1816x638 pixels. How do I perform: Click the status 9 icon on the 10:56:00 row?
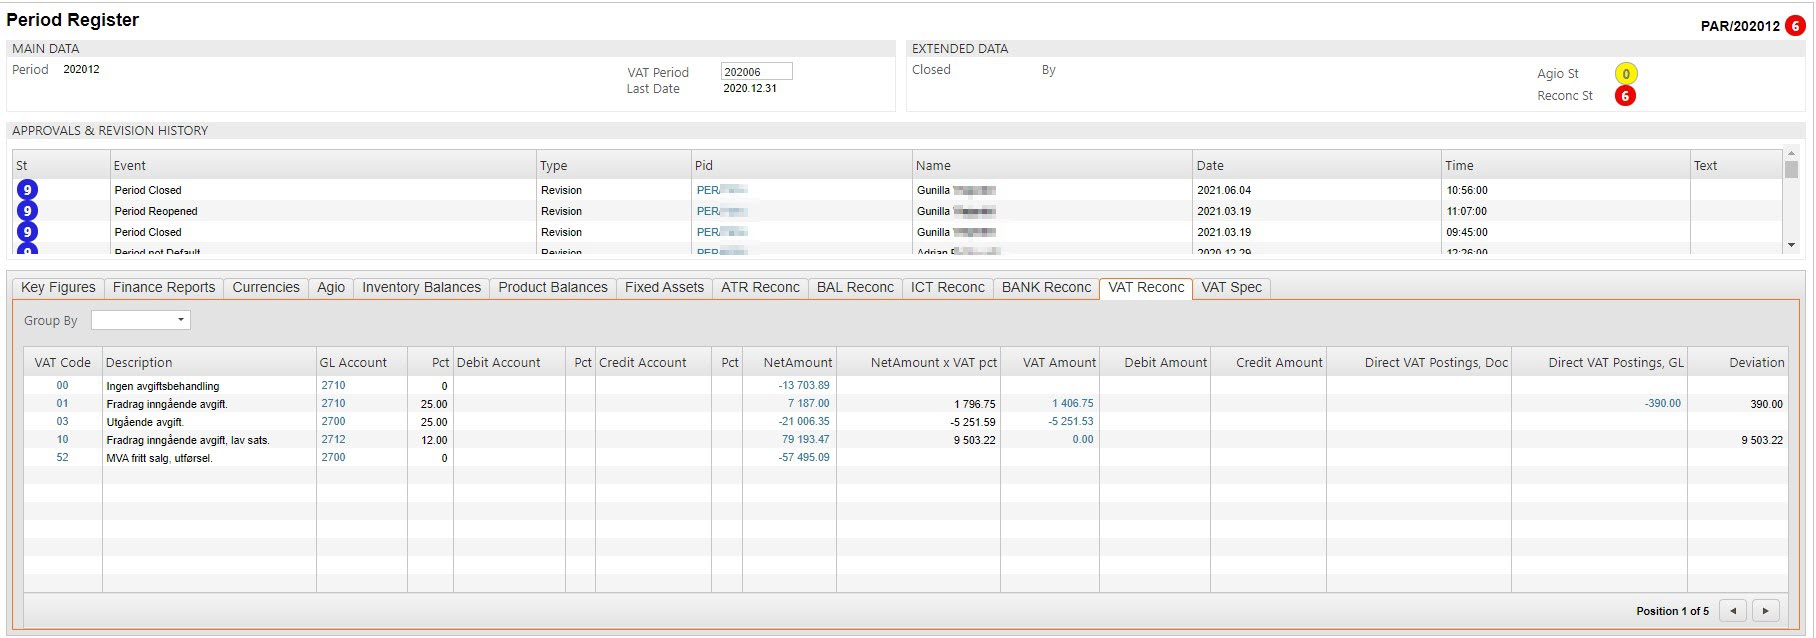tap(28, 190)
